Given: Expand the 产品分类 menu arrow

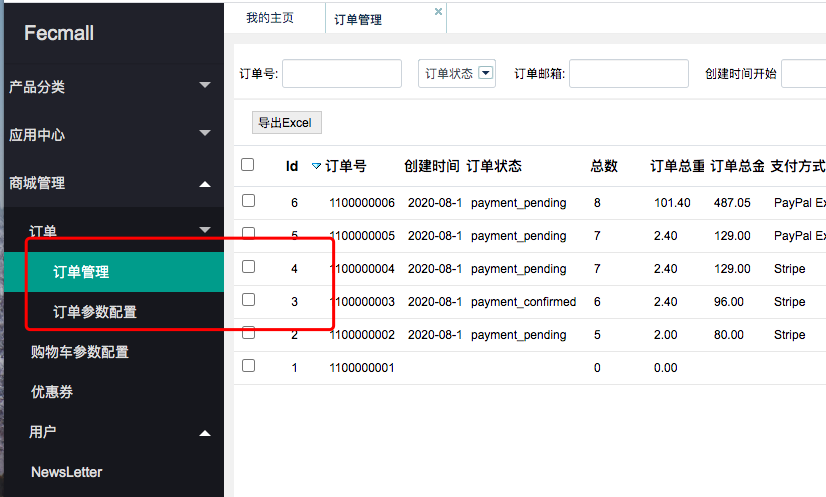Looking at the screenshot, I should [x=205, y=85].
